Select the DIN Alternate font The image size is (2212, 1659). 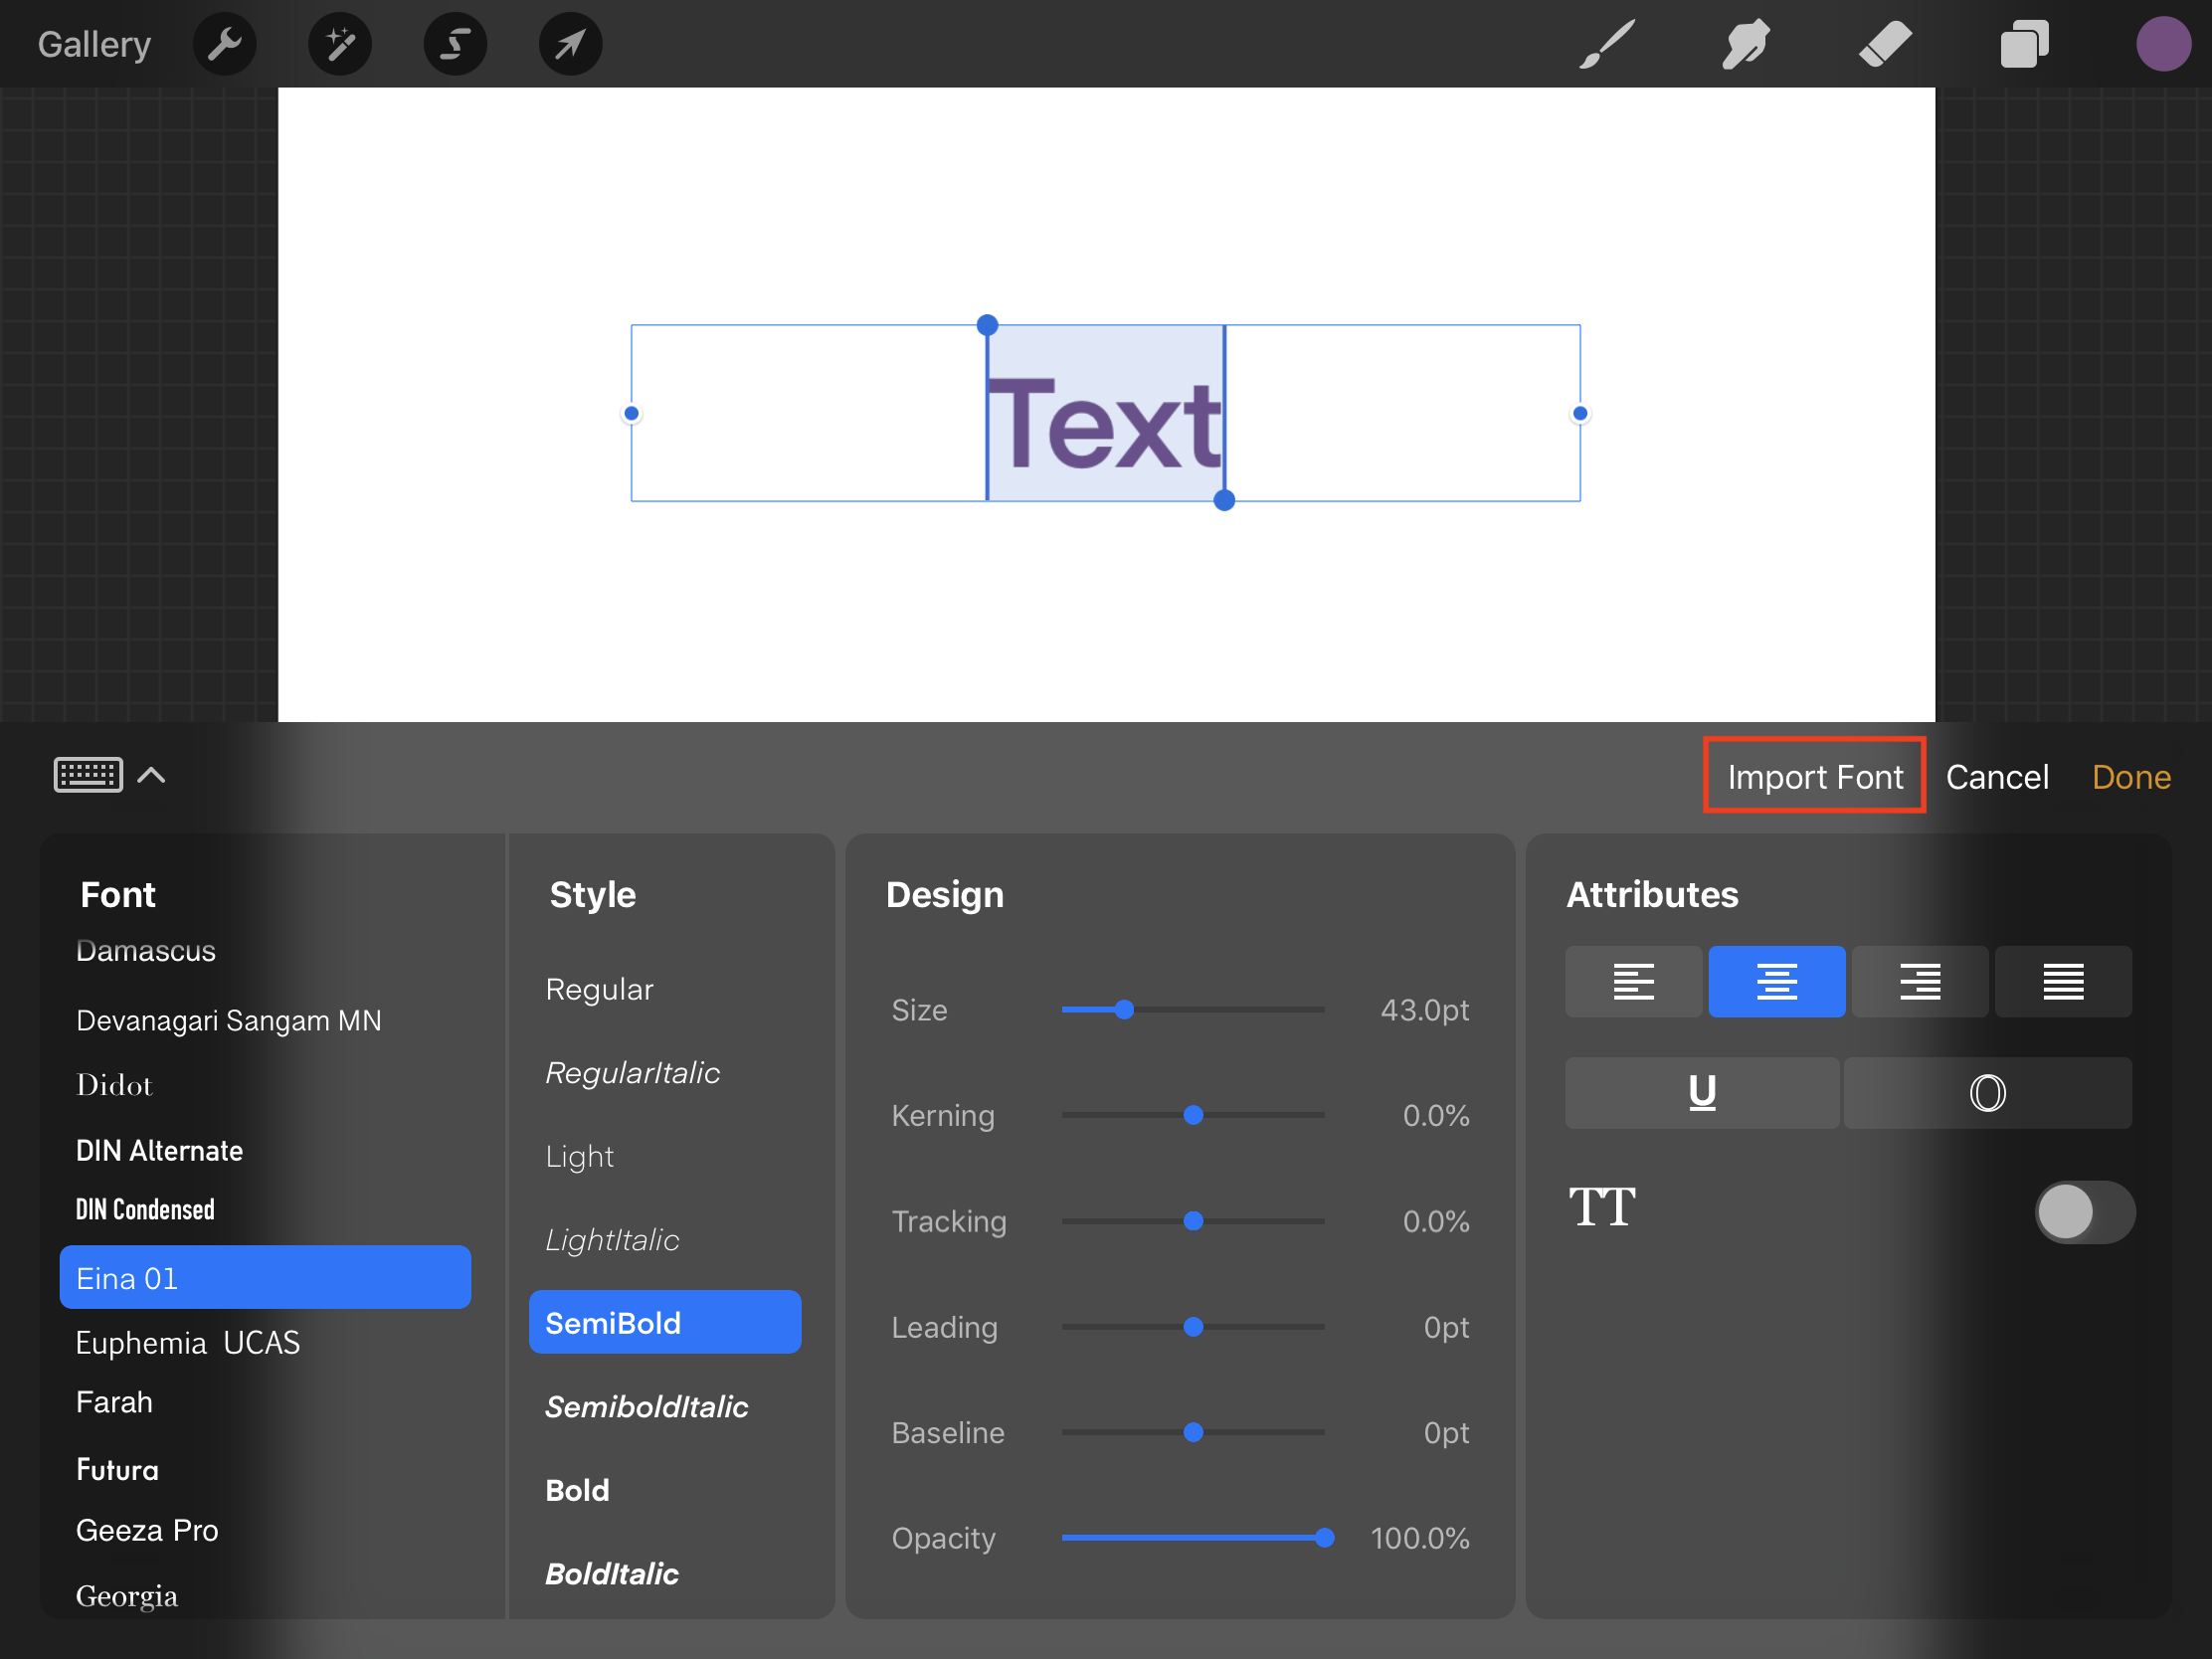pos(159,1150)
